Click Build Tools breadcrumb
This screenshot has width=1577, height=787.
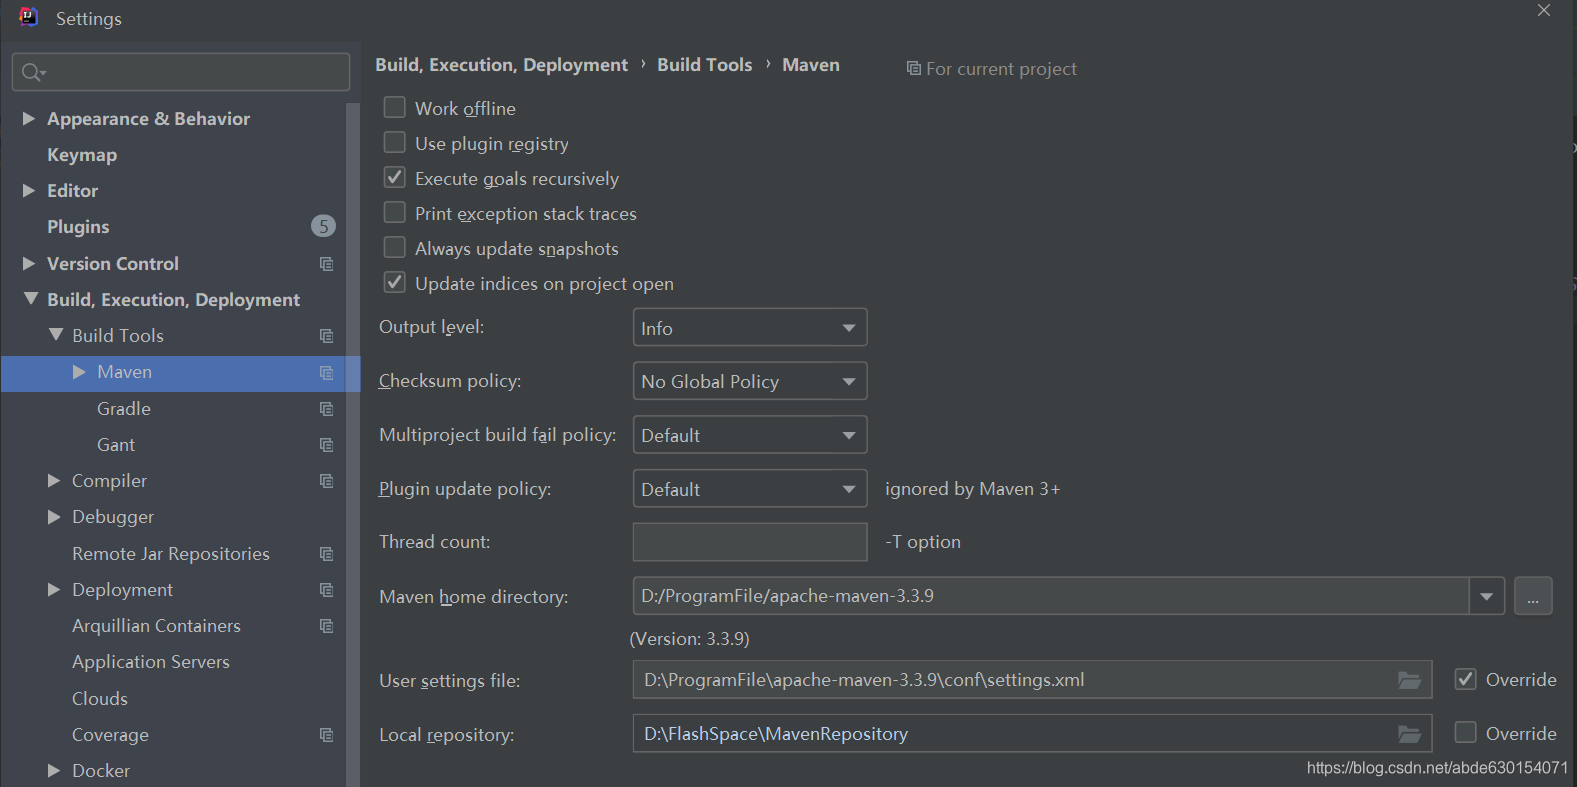(x=704, y=65)
